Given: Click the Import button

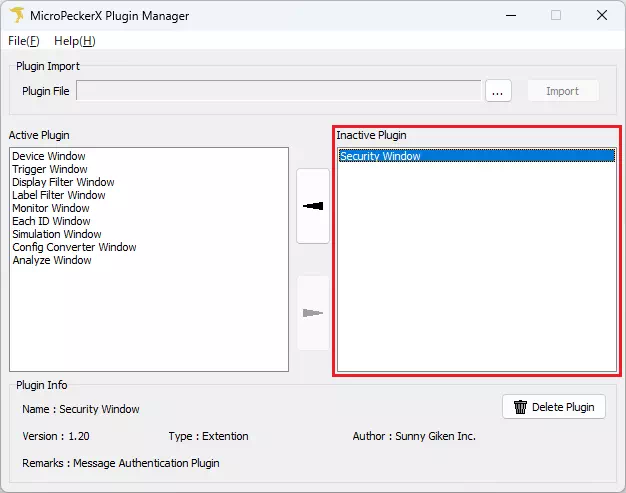Looking at the screenshot, I should coord(563,91).
